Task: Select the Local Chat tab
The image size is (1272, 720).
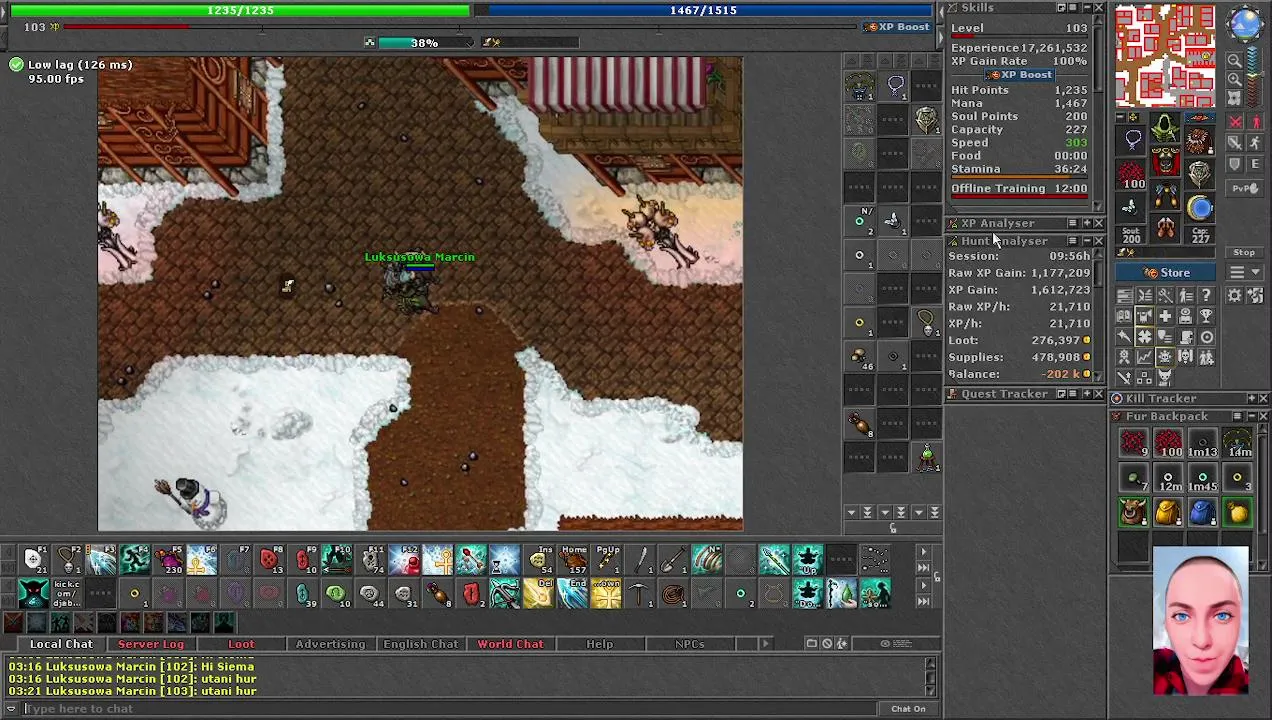Action: [x=61, y=644]
